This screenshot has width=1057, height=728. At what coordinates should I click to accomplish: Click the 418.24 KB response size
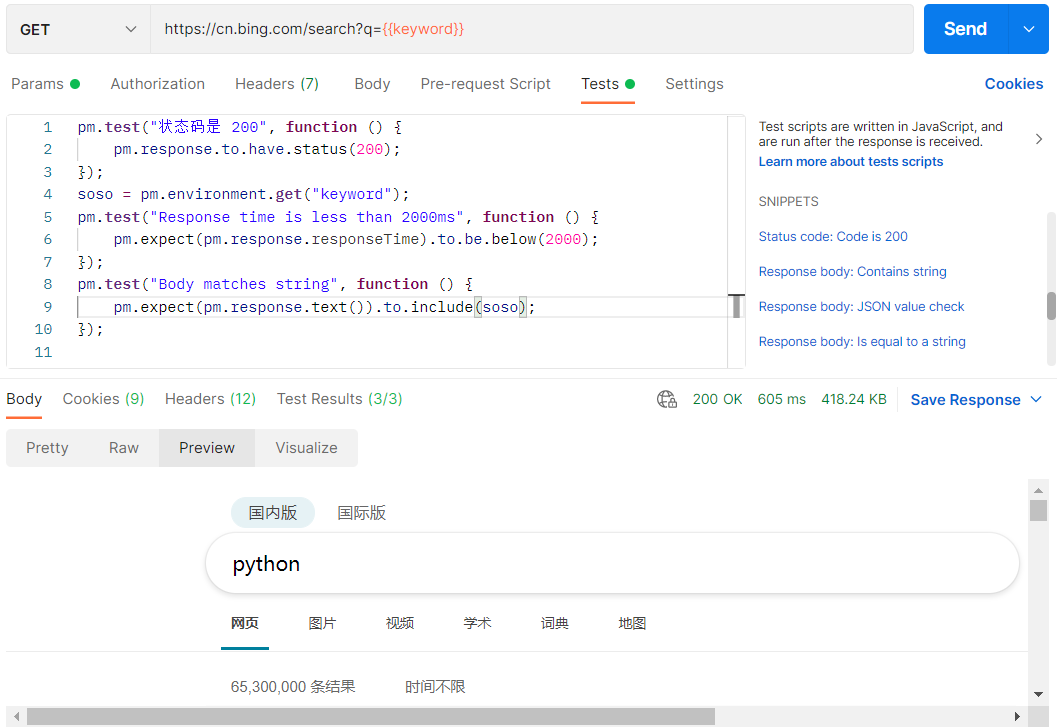point(853,400)
